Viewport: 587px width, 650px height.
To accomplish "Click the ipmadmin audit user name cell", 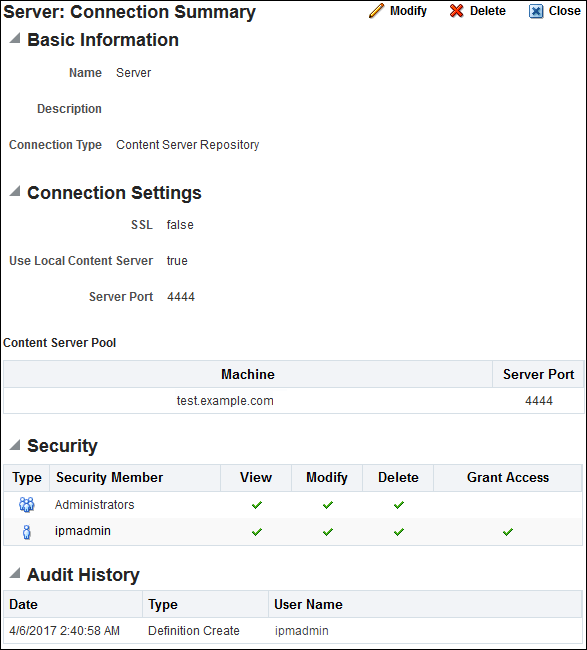I will (301, 631).
